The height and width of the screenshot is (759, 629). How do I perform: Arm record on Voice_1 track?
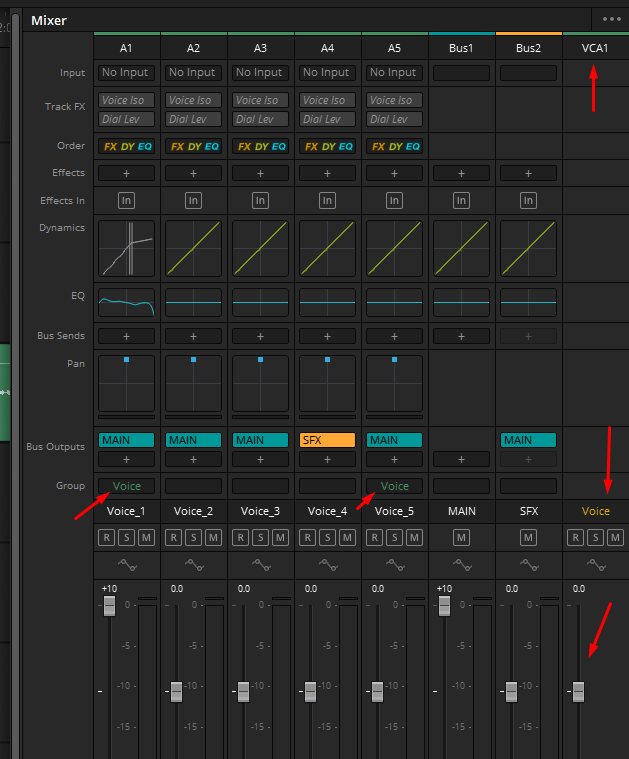click(x=107, y=538)
